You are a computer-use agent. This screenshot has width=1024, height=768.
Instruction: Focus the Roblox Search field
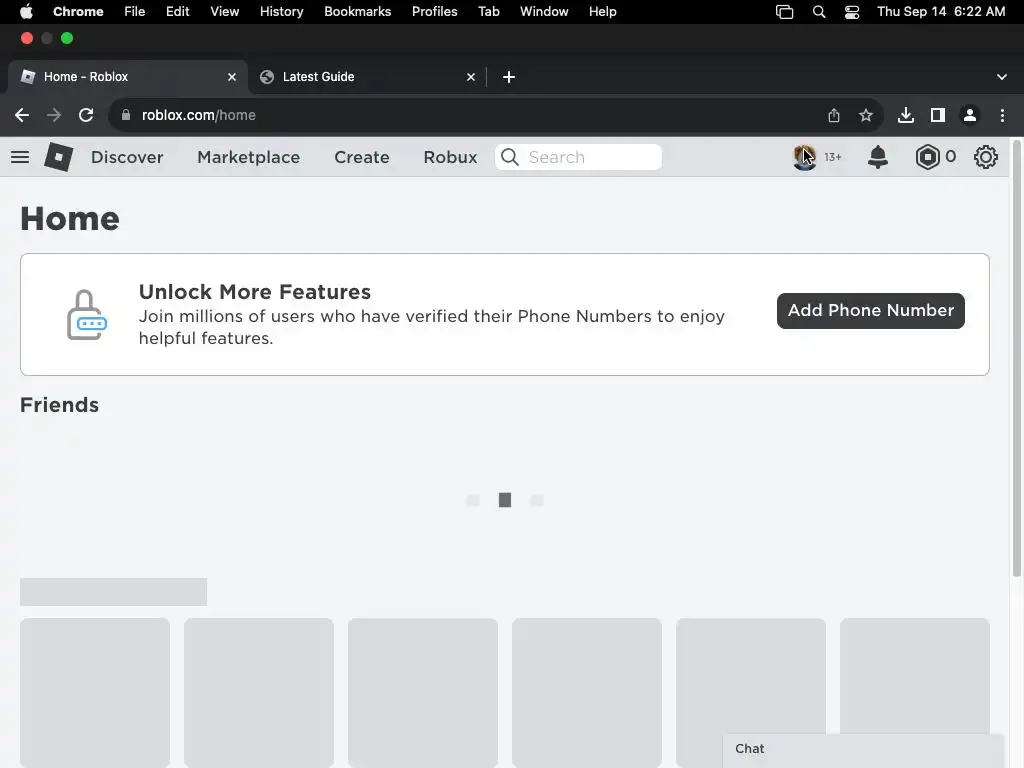(579, 157)
